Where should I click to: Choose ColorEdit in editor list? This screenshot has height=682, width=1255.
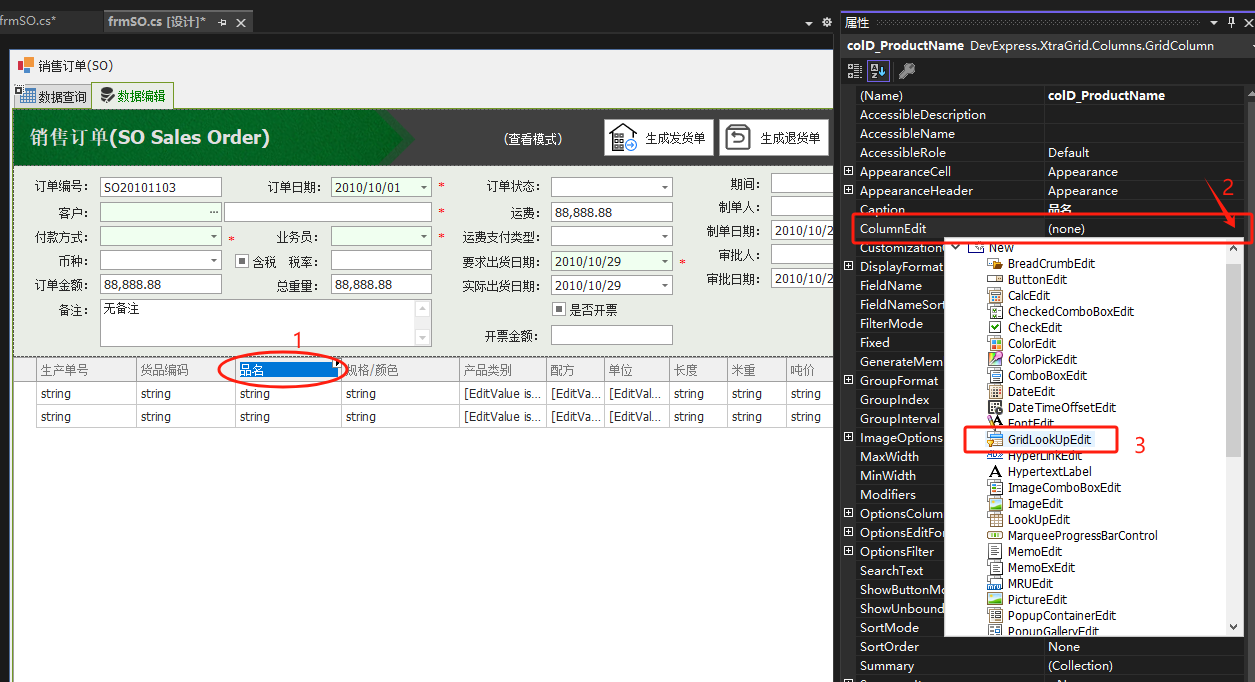[x=1032, y=343]
